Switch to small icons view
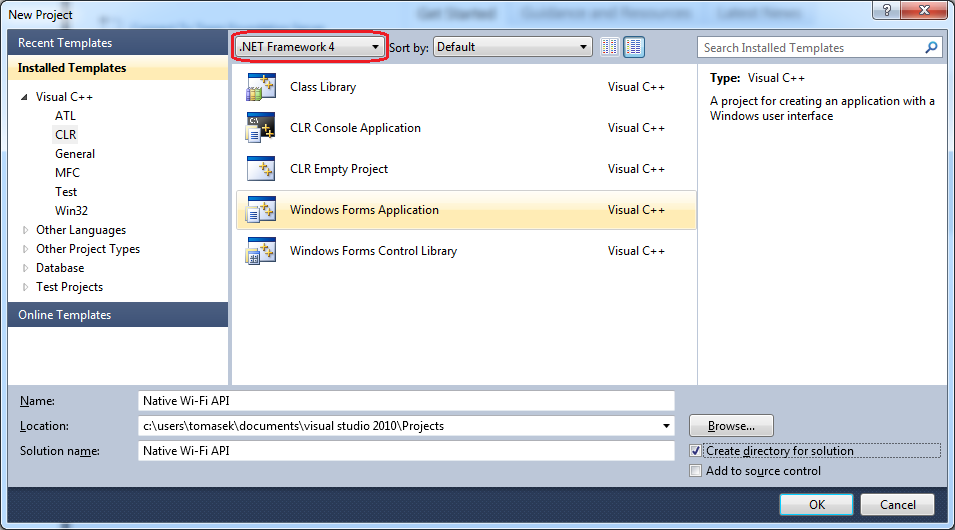This screenshot has width=955, height=530. (x=610, y=47)
